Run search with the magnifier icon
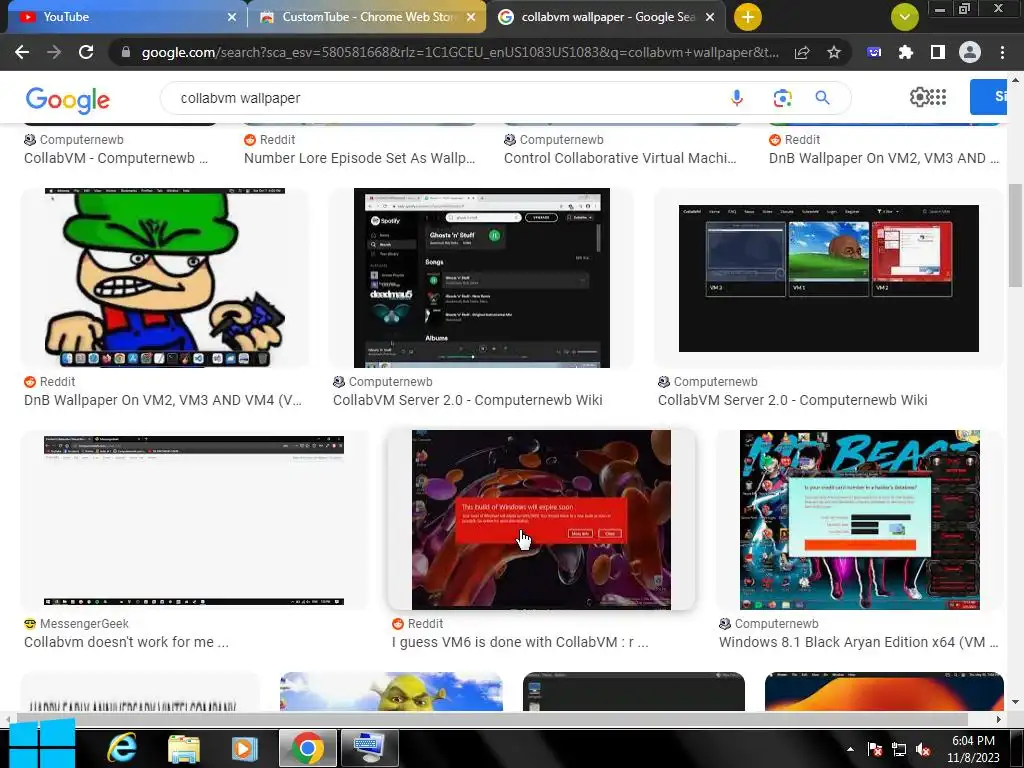 click(x=822, y=98)
